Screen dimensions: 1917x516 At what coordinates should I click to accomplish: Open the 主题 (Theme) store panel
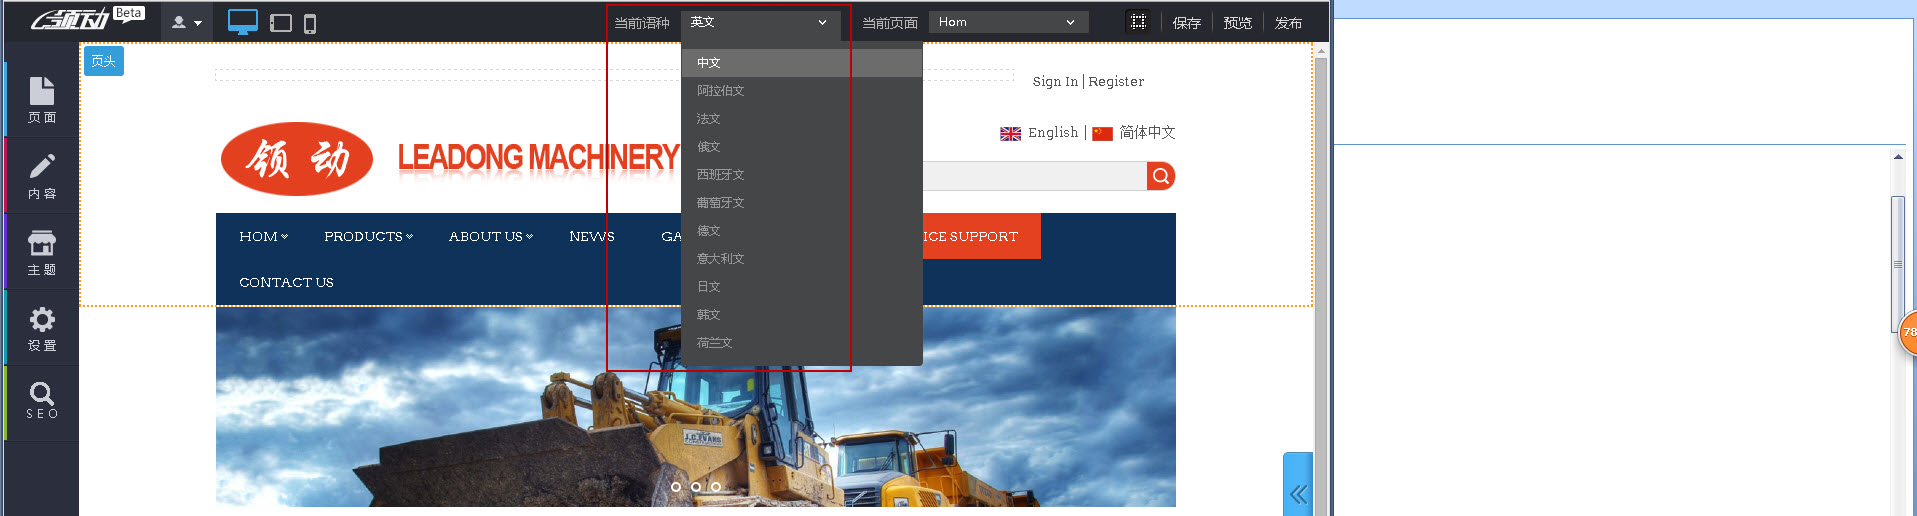(x=41, y=252)
